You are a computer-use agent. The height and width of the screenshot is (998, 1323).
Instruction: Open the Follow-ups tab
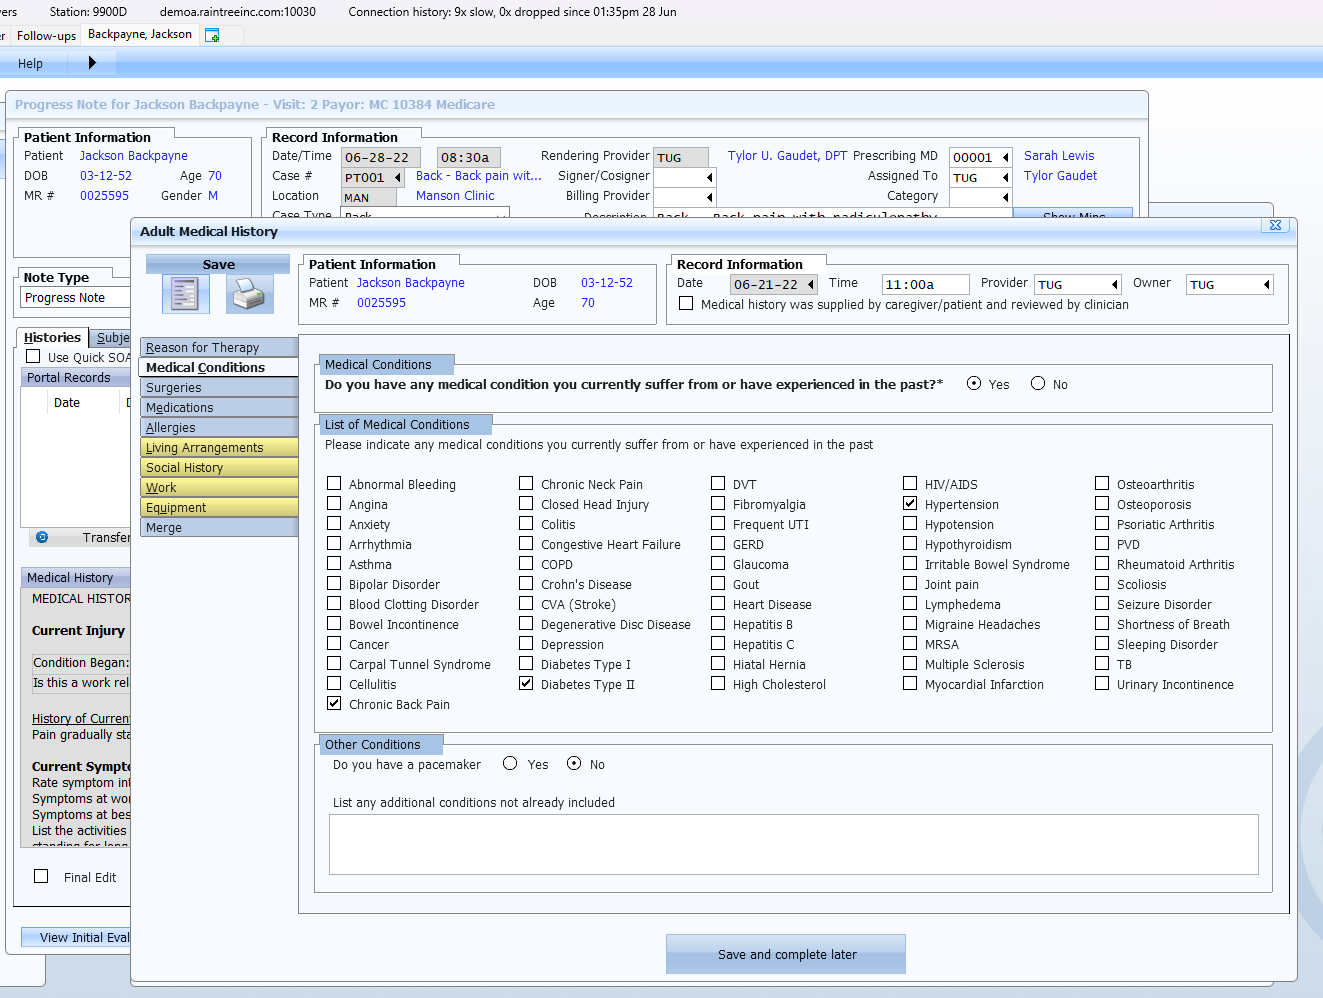pos(46,35)
